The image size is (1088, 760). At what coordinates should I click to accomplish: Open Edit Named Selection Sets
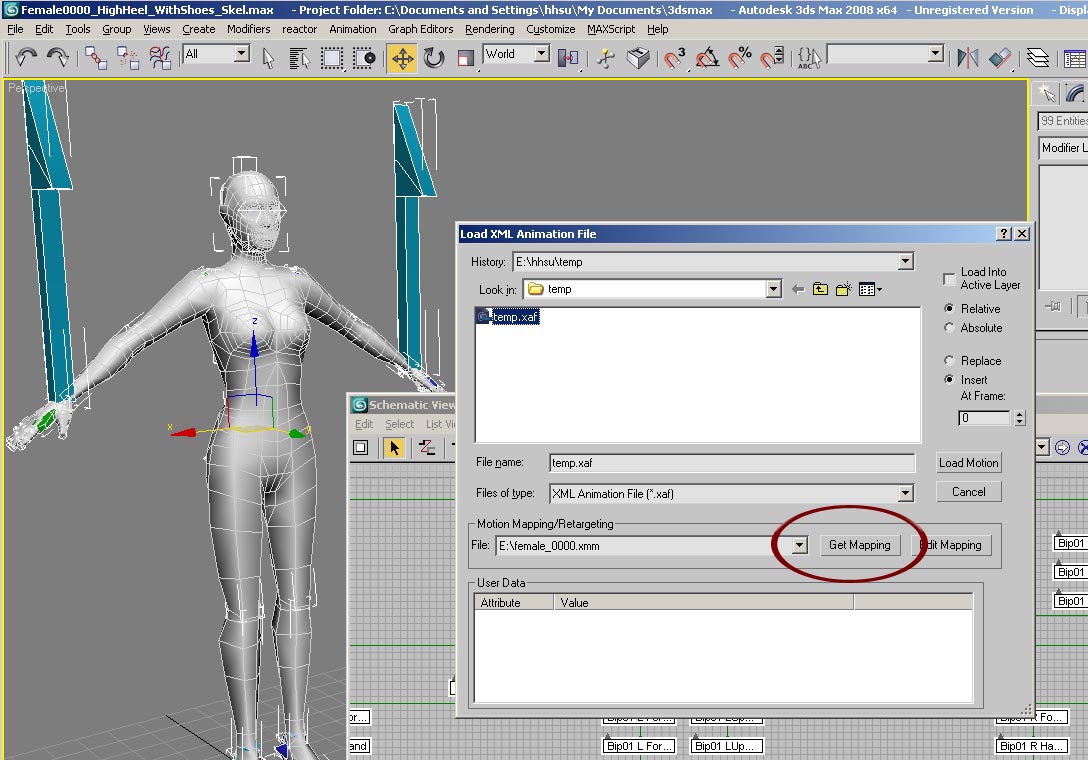click(809, 57)
